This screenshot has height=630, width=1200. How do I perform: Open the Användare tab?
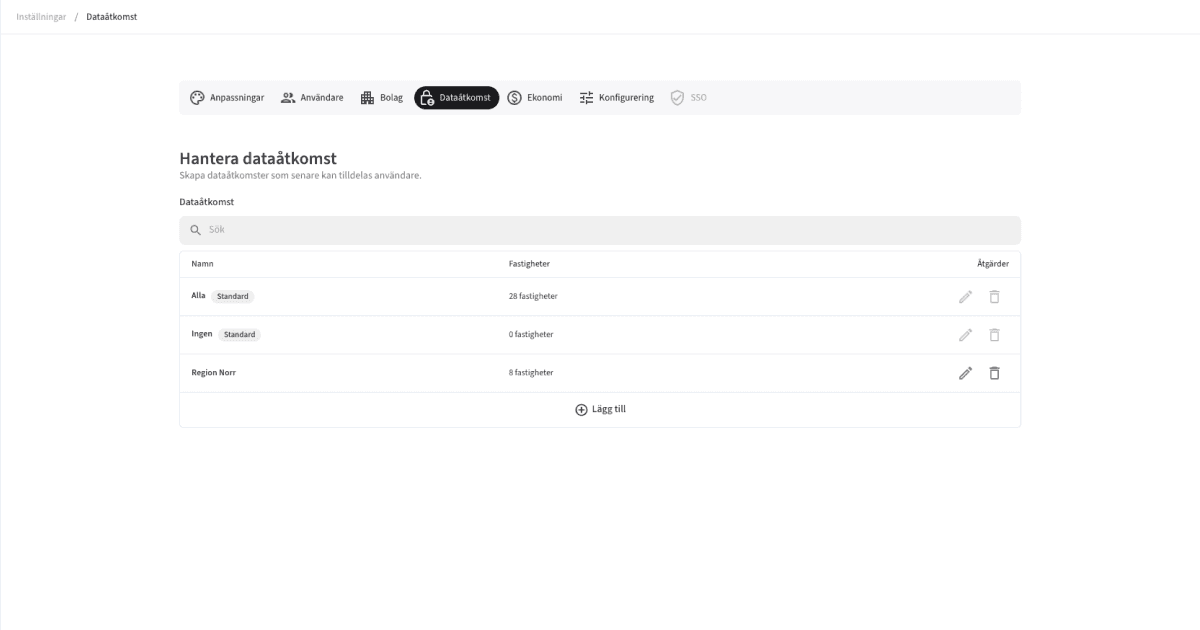(313, 97)
